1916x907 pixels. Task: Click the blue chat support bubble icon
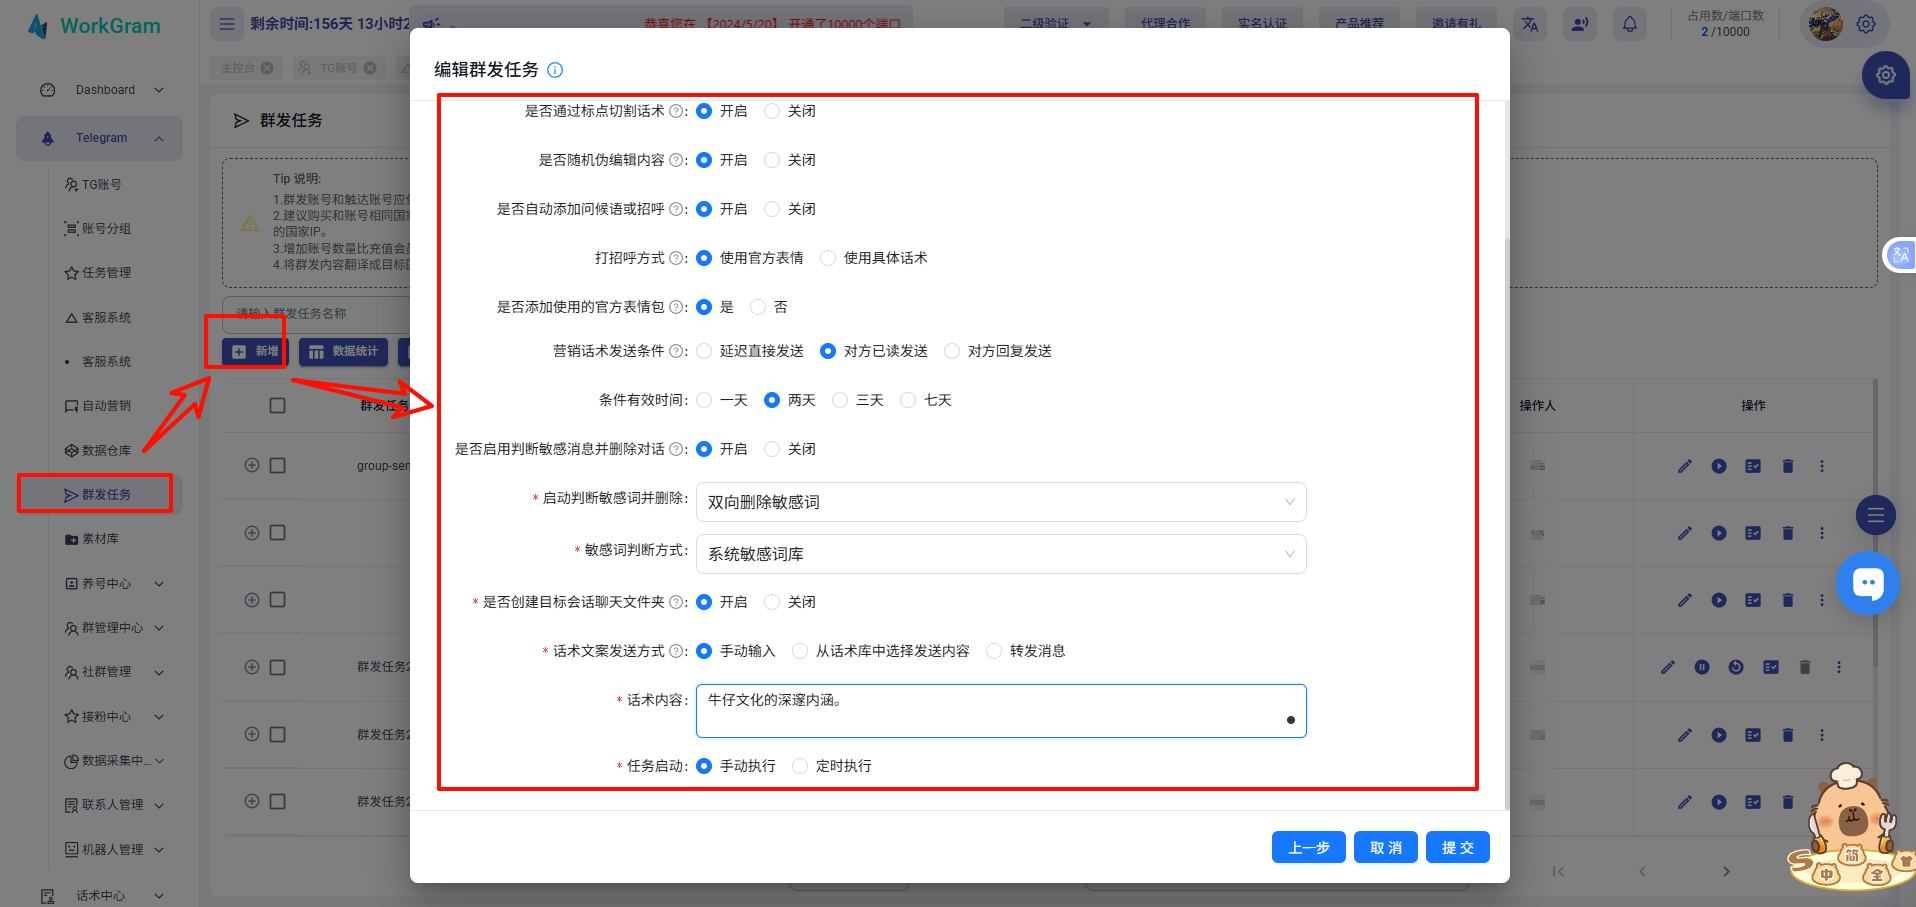pos(1867,583)
